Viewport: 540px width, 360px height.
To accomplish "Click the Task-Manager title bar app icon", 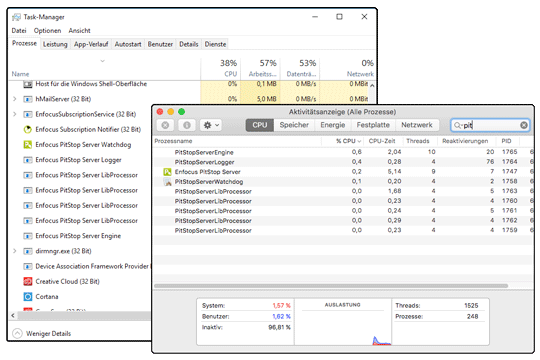I will [x=16, y=17].
